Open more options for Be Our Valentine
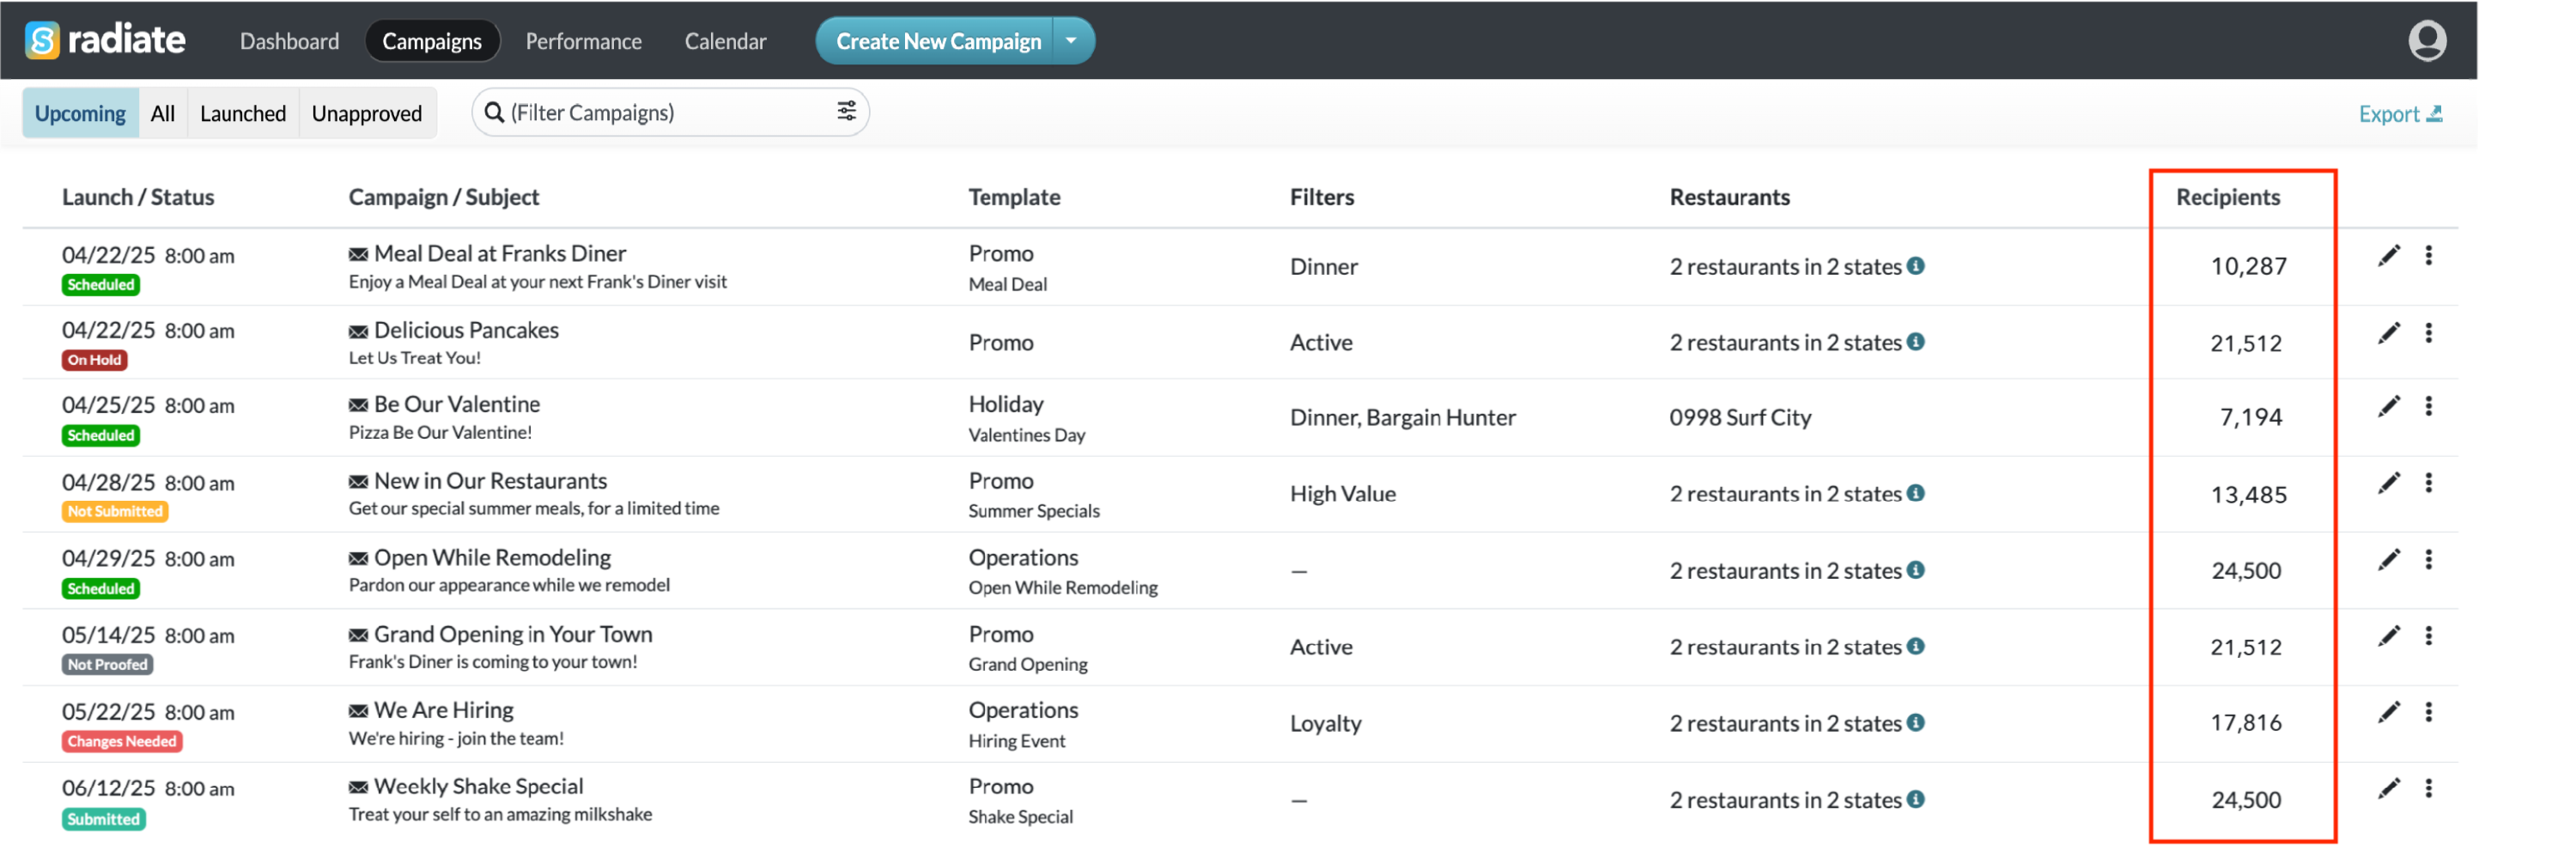 pyautogui.click(x=2429, y=406)
